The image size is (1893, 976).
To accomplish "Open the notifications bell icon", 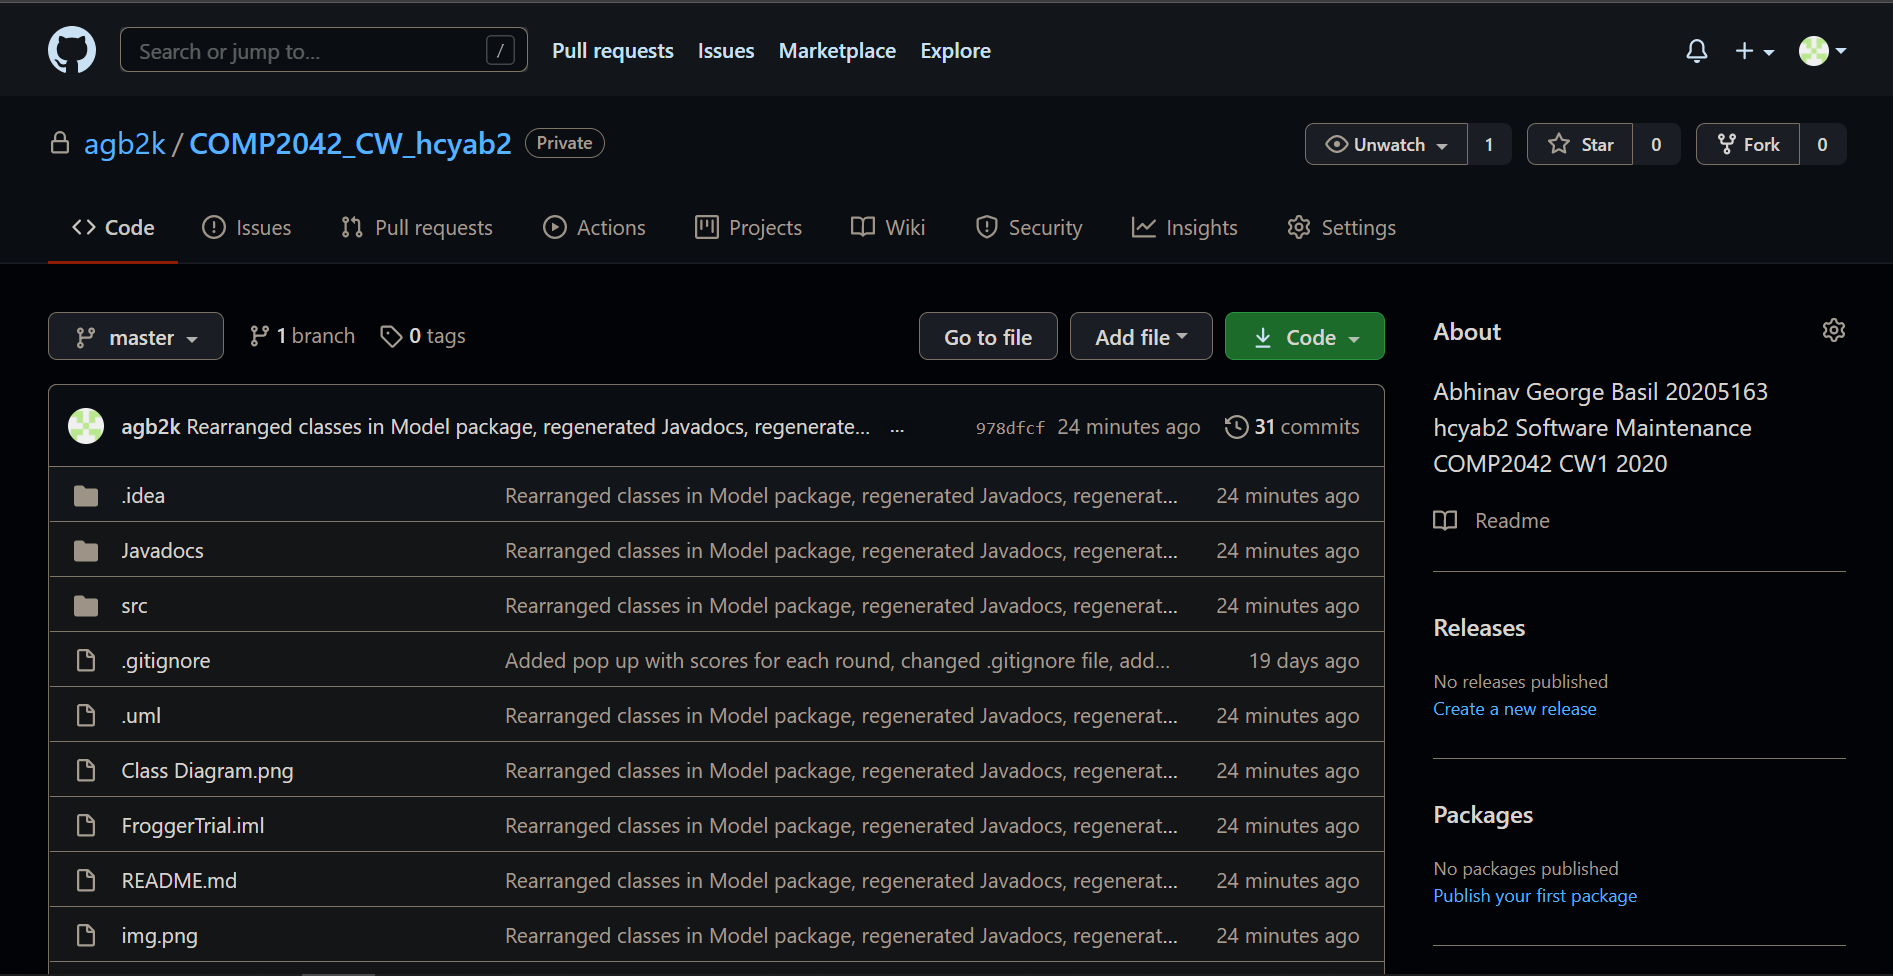I will 1696,51.
